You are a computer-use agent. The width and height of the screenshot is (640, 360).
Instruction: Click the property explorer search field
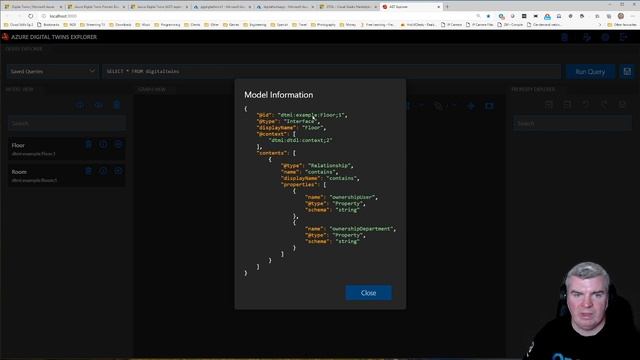pyautogui.click(x=573, y=123)
